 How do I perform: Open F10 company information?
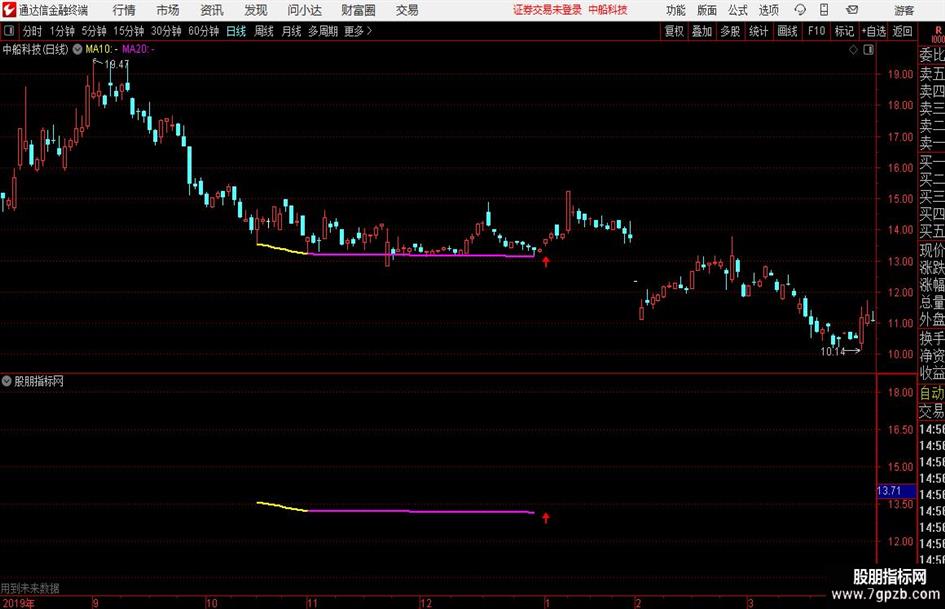pos(817,31)
